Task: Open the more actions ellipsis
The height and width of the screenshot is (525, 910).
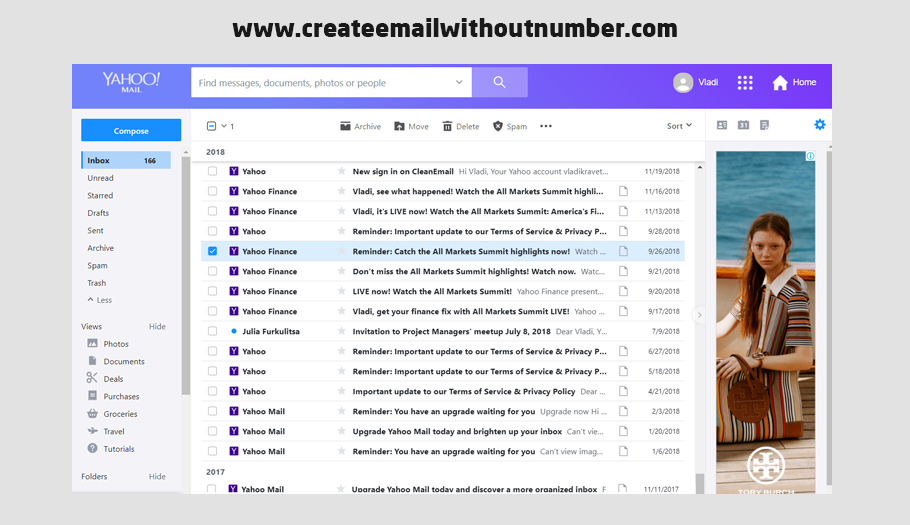Action: (x=546, y=126)
